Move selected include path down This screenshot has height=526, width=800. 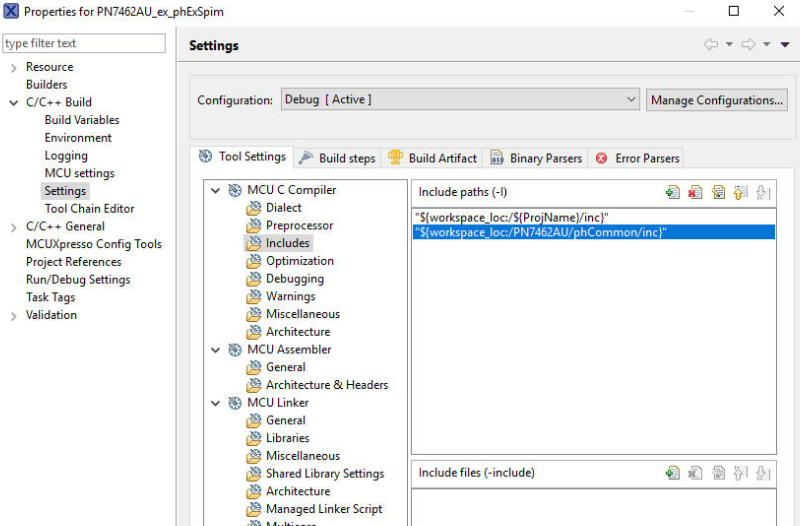[763, 192]
